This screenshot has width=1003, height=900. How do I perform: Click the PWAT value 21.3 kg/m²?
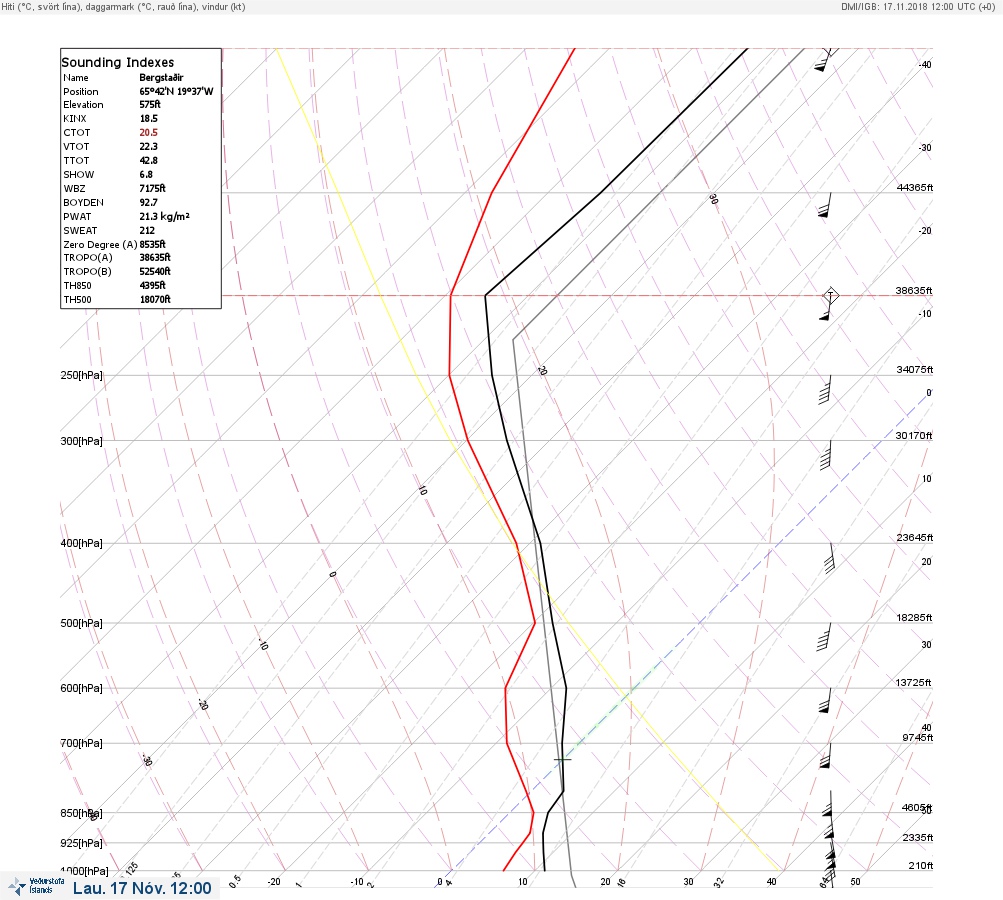coord(164,216)
